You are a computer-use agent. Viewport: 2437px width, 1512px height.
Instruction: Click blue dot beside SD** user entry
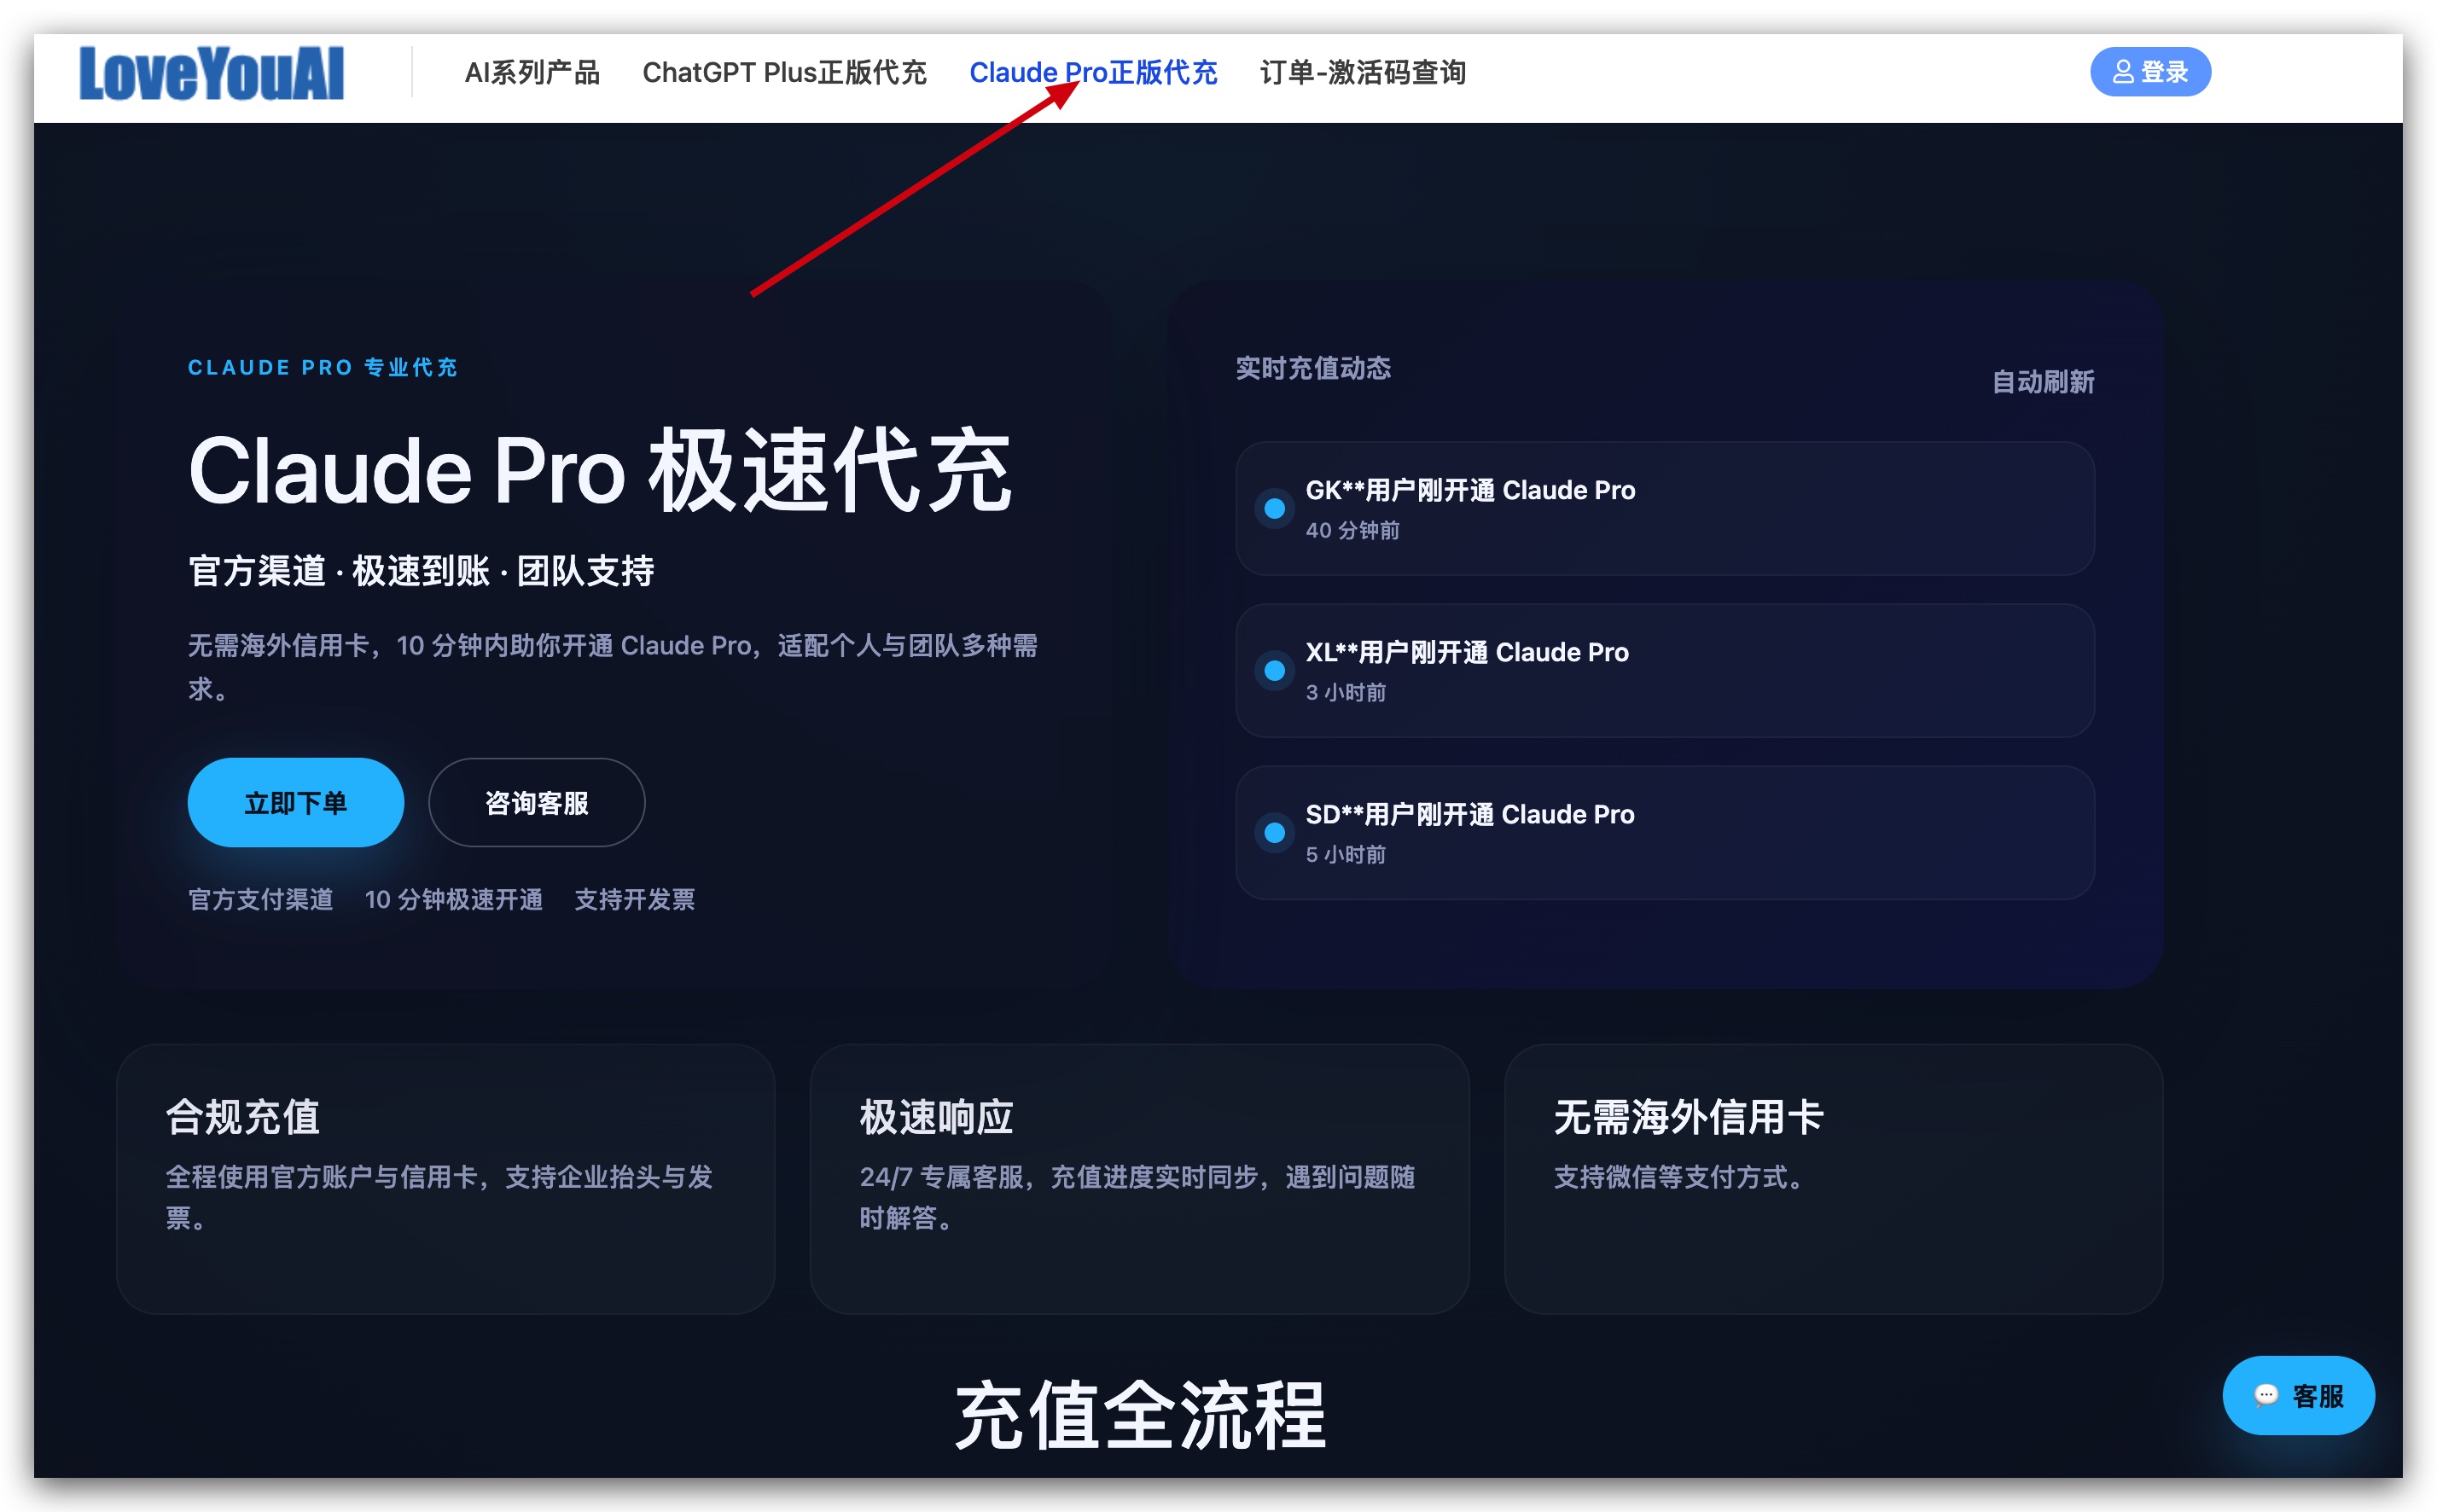pyautogui.click(x=1274, y=833)
